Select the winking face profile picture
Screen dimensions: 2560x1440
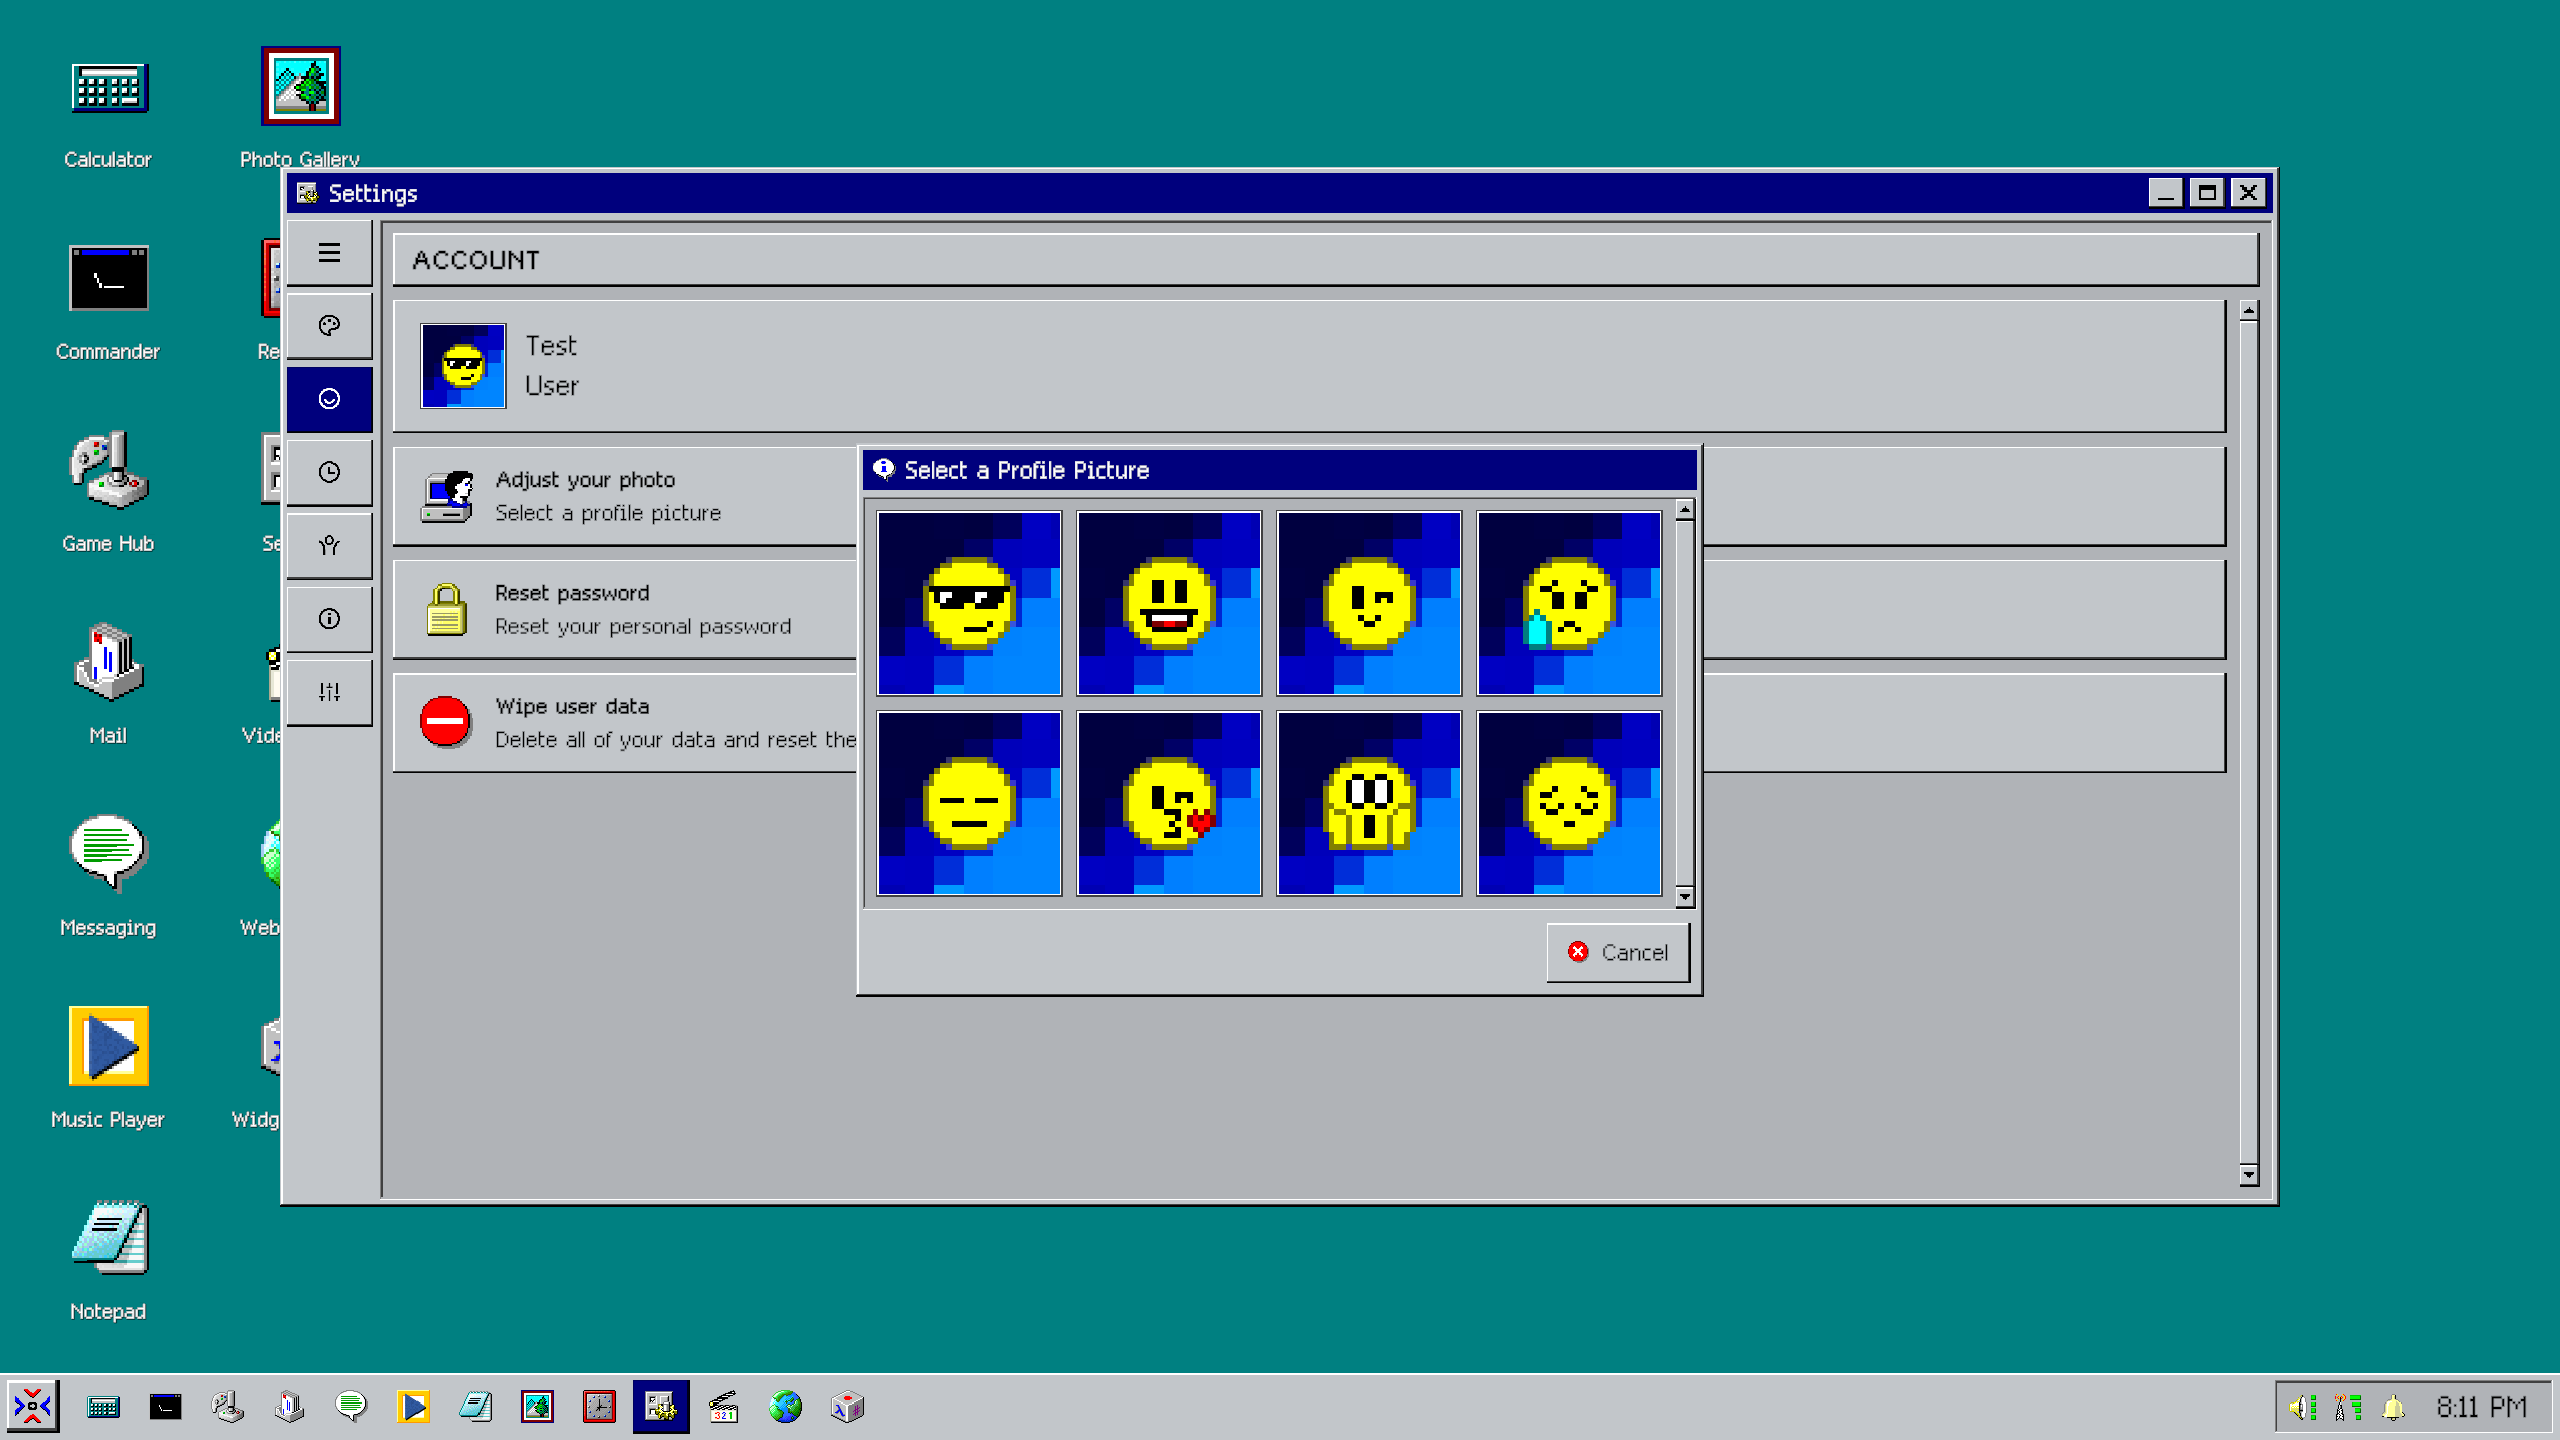pyautogui.click(x=1368, y=603)
